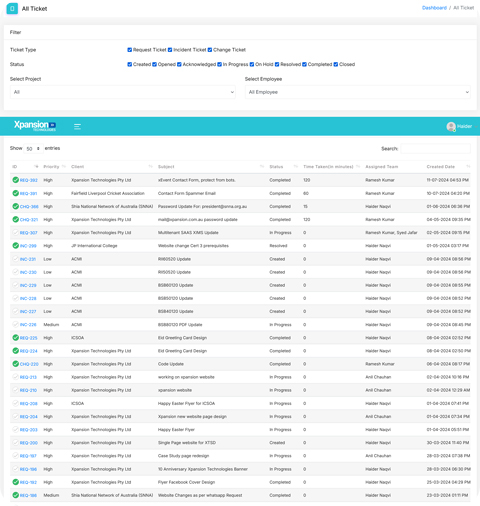Click grey check icon for REQ-213
This screenshot has width=480, height=506.
(15, 377)
